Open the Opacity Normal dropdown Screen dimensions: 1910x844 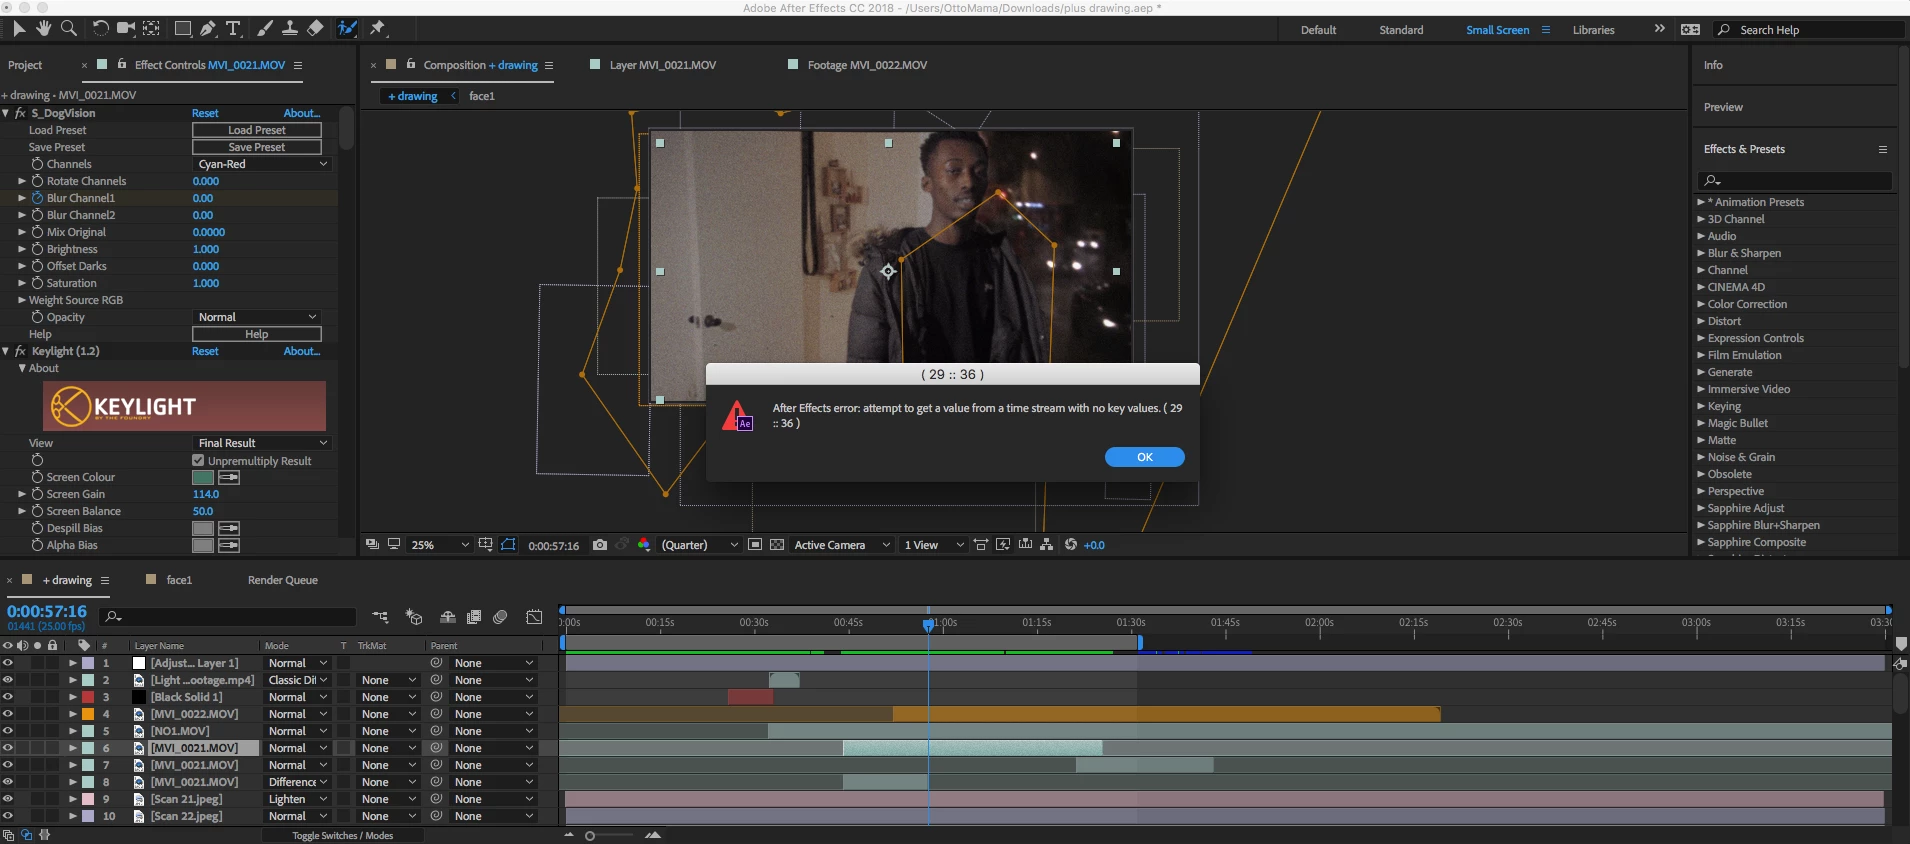[256, 317]
